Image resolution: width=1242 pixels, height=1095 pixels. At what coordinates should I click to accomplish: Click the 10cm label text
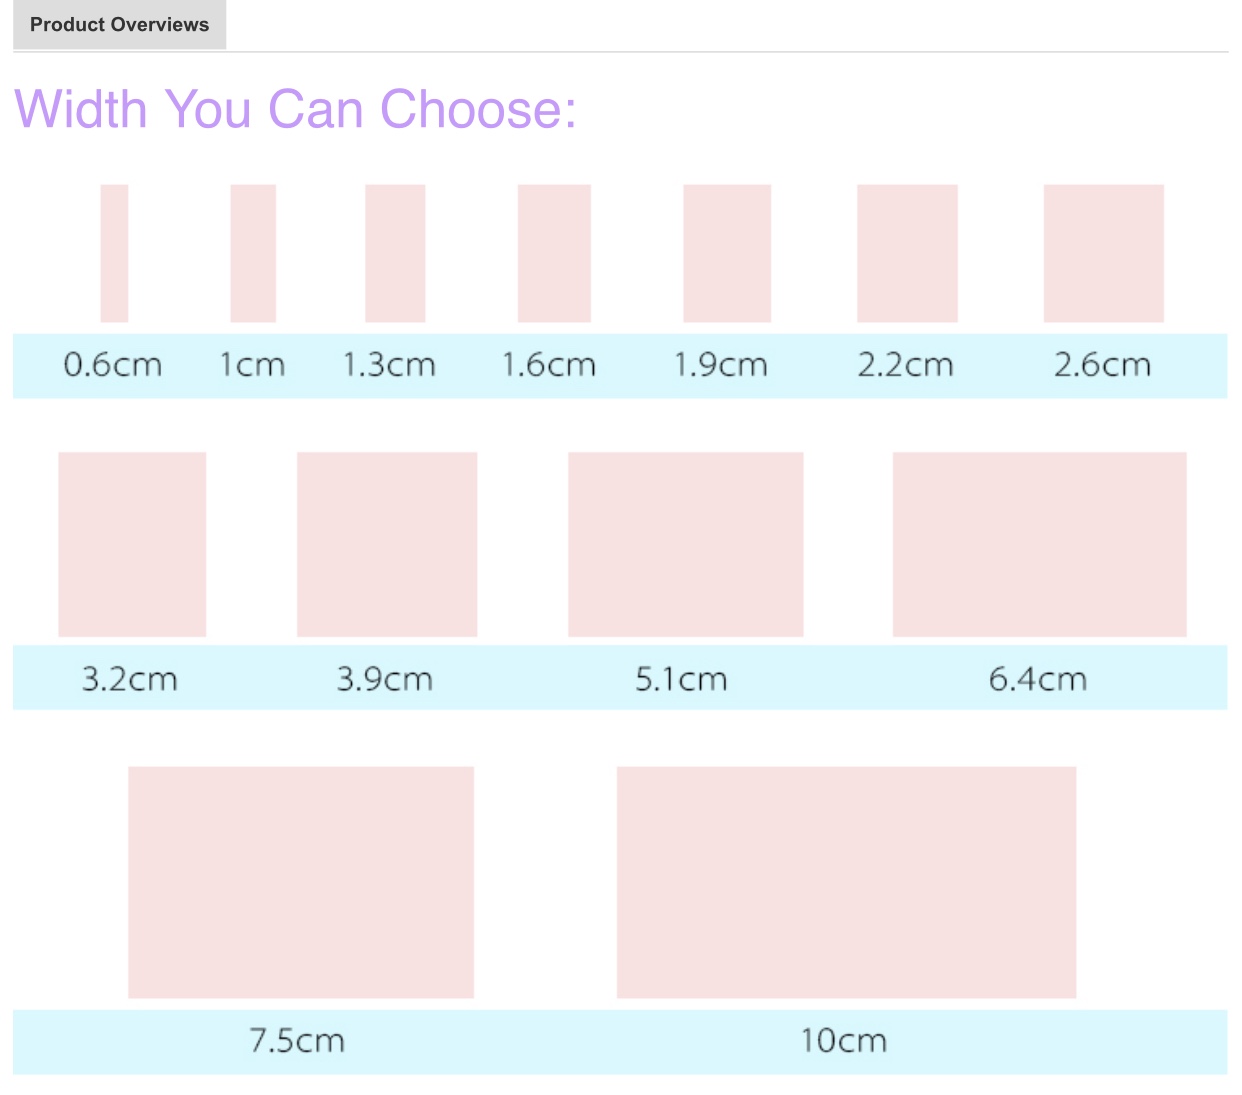click(x=844, y=1041)
